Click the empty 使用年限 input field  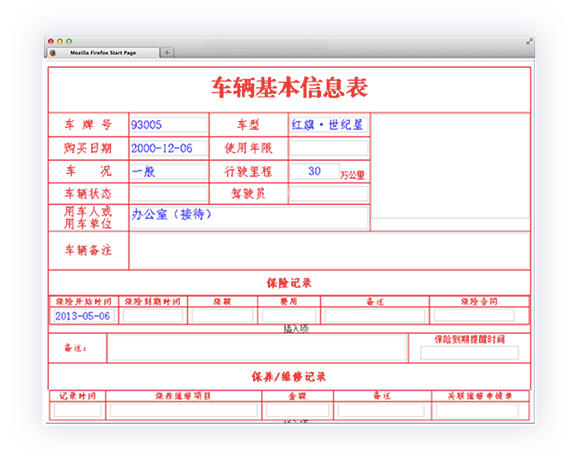[328, 148]
